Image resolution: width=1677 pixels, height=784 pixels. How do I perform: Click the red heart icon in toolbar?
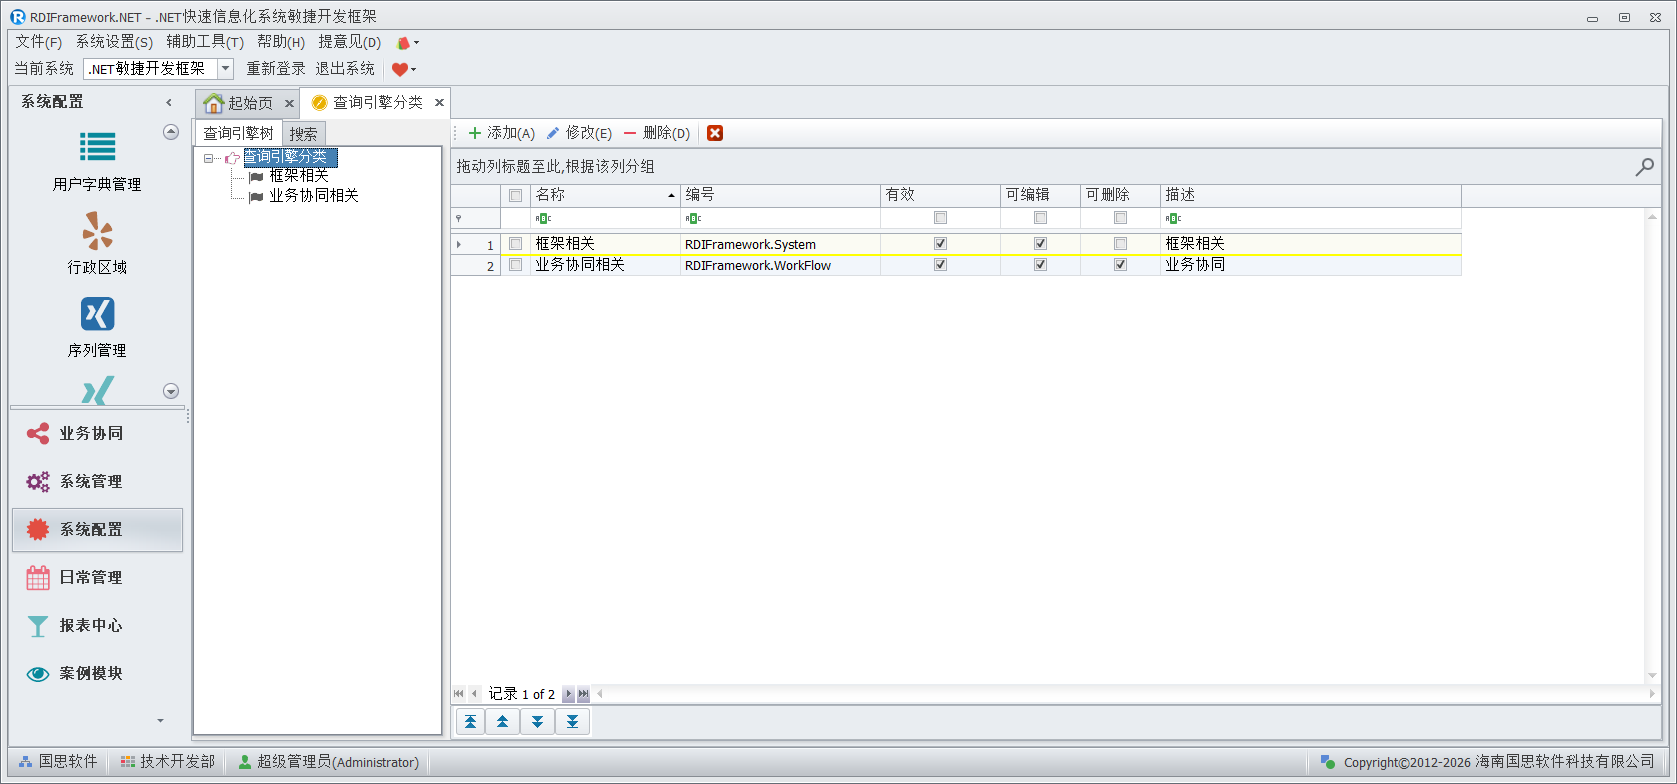click(x=400, y=69)
